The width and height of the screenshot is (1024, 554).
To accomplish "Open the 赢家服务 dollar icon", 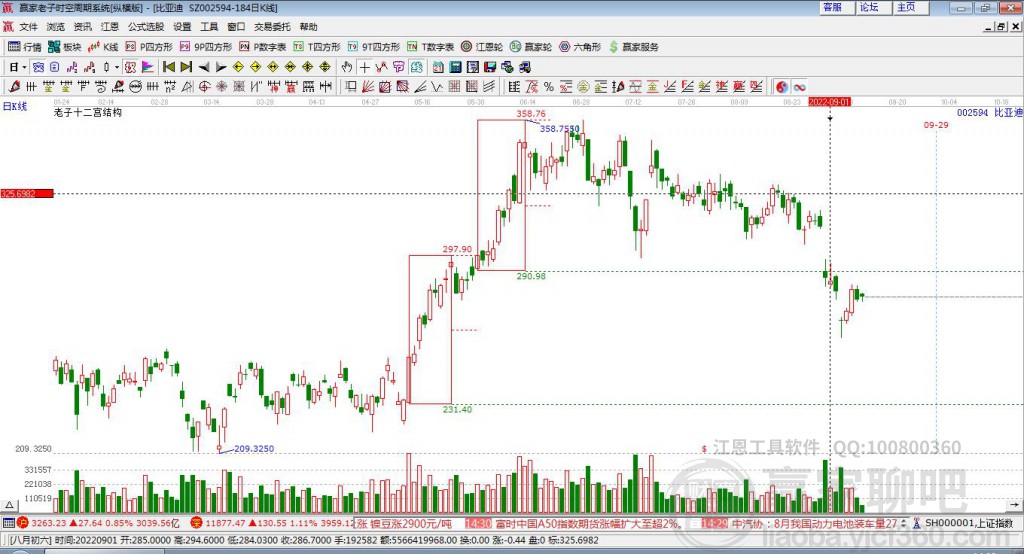I will [x=633, y=47].
